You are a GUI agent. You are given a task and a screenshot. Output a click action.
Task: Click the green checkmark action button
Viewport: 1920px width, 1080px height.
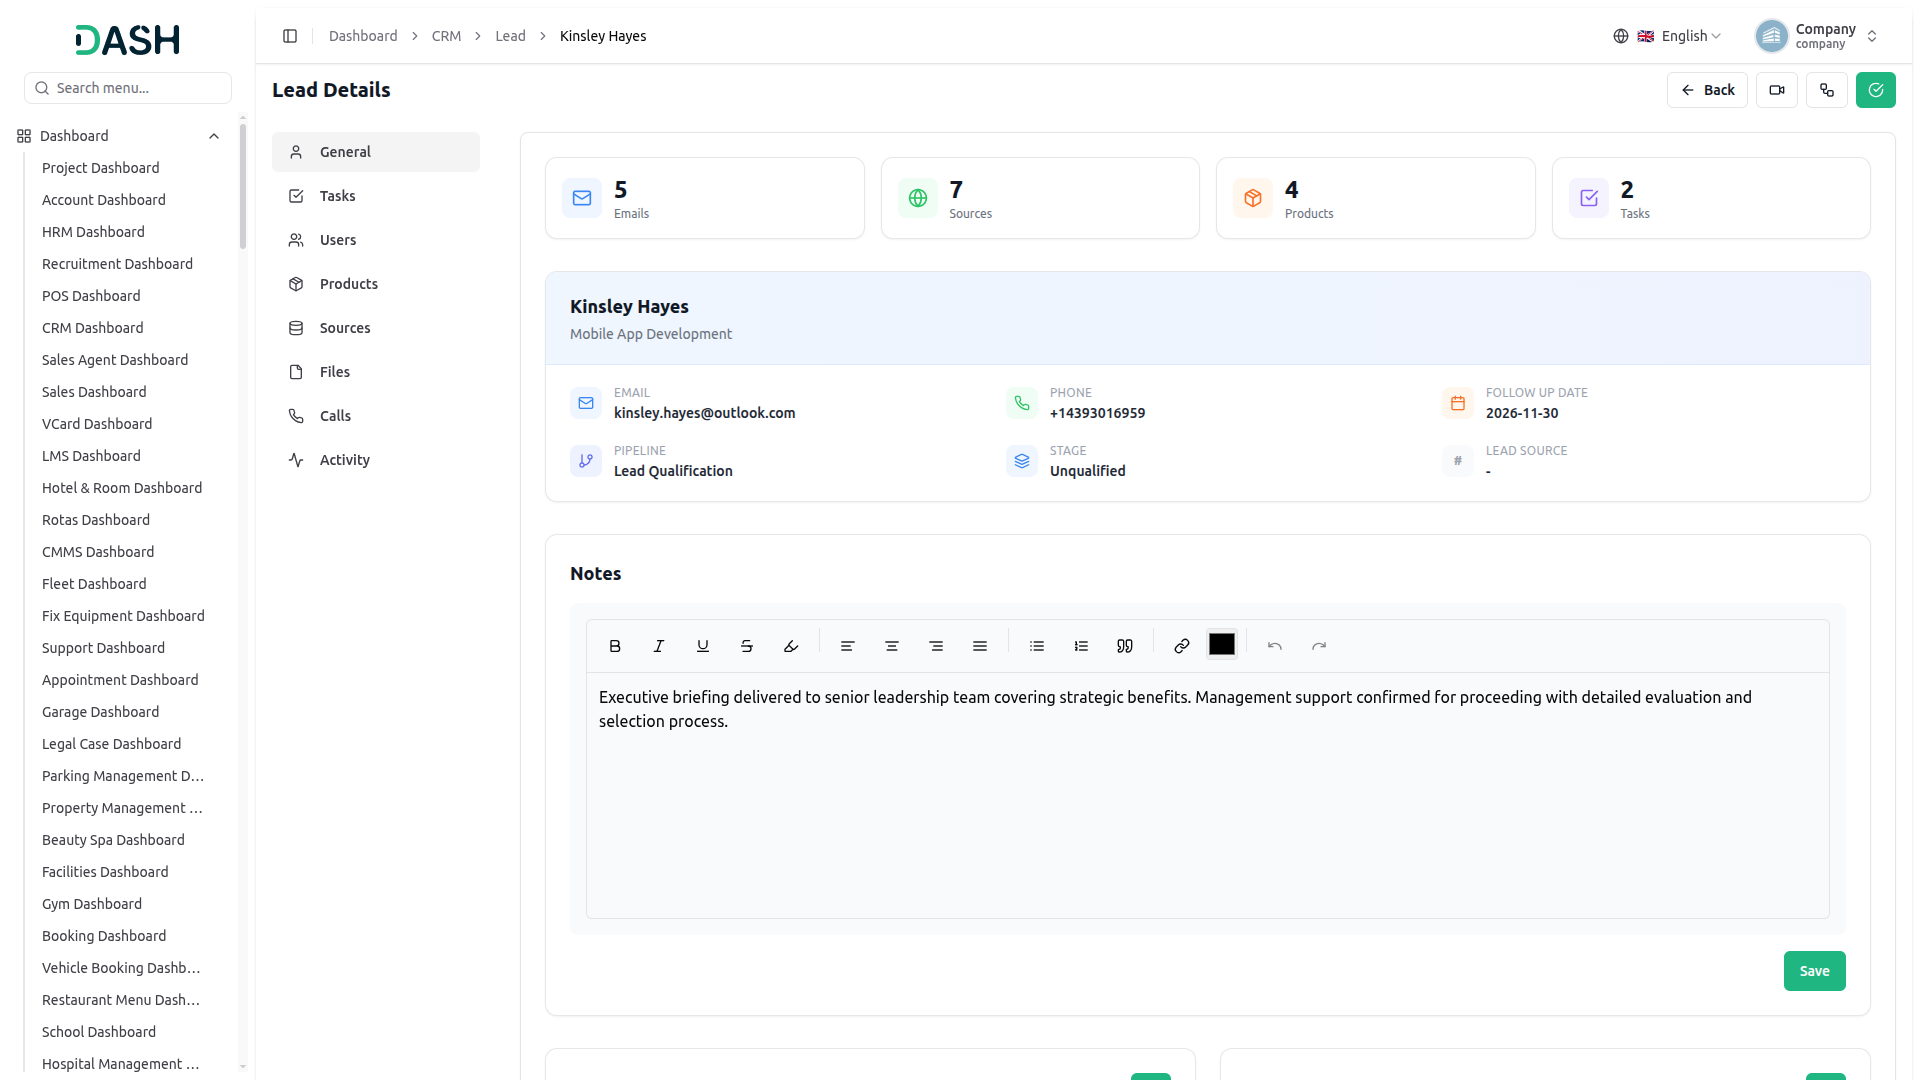click(x=1876, y=90)
